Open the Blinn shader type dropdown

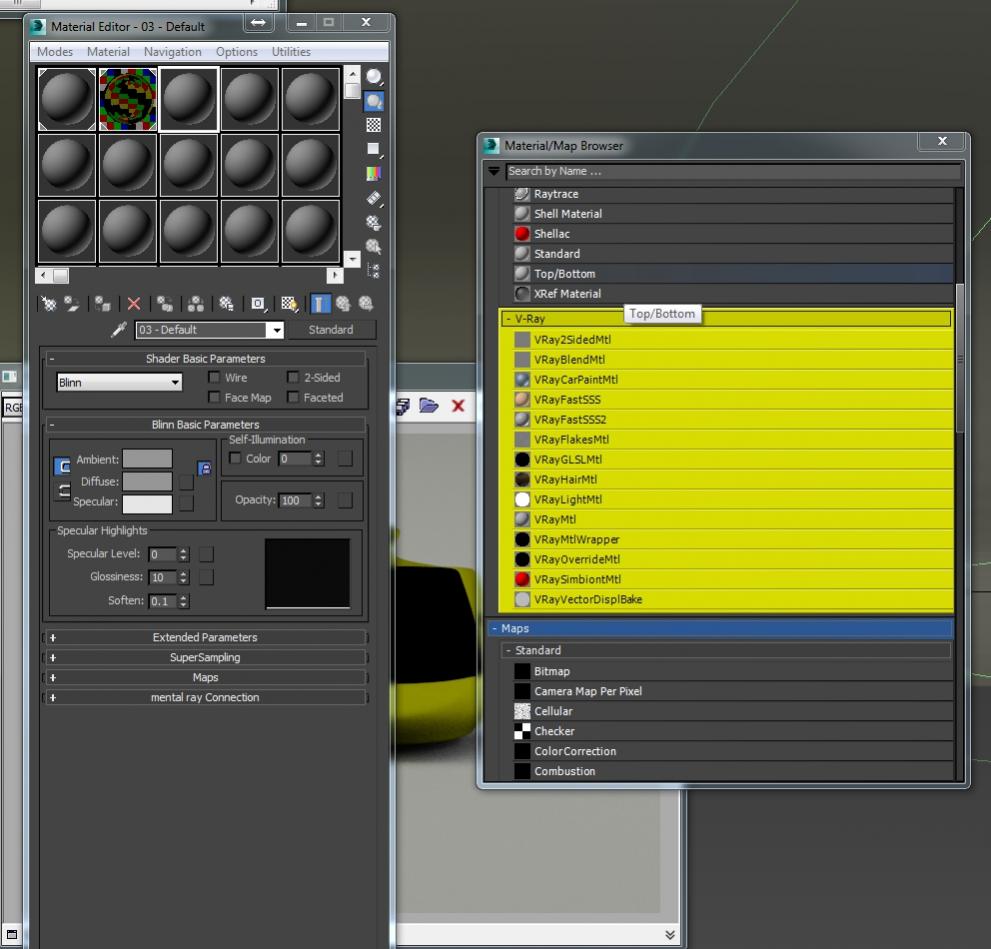119,382
